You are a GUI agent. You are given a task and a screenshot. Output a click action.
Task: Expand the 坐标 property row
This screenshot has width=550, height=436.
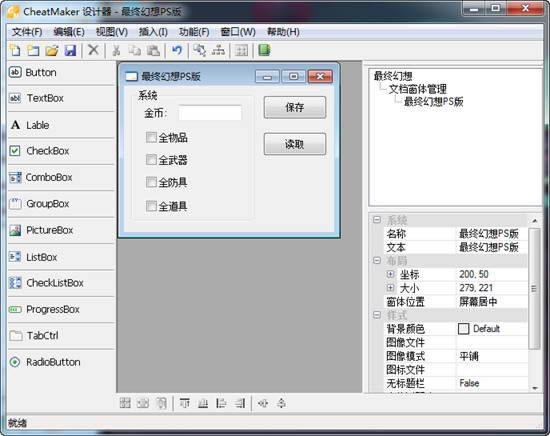coord(390,274)
